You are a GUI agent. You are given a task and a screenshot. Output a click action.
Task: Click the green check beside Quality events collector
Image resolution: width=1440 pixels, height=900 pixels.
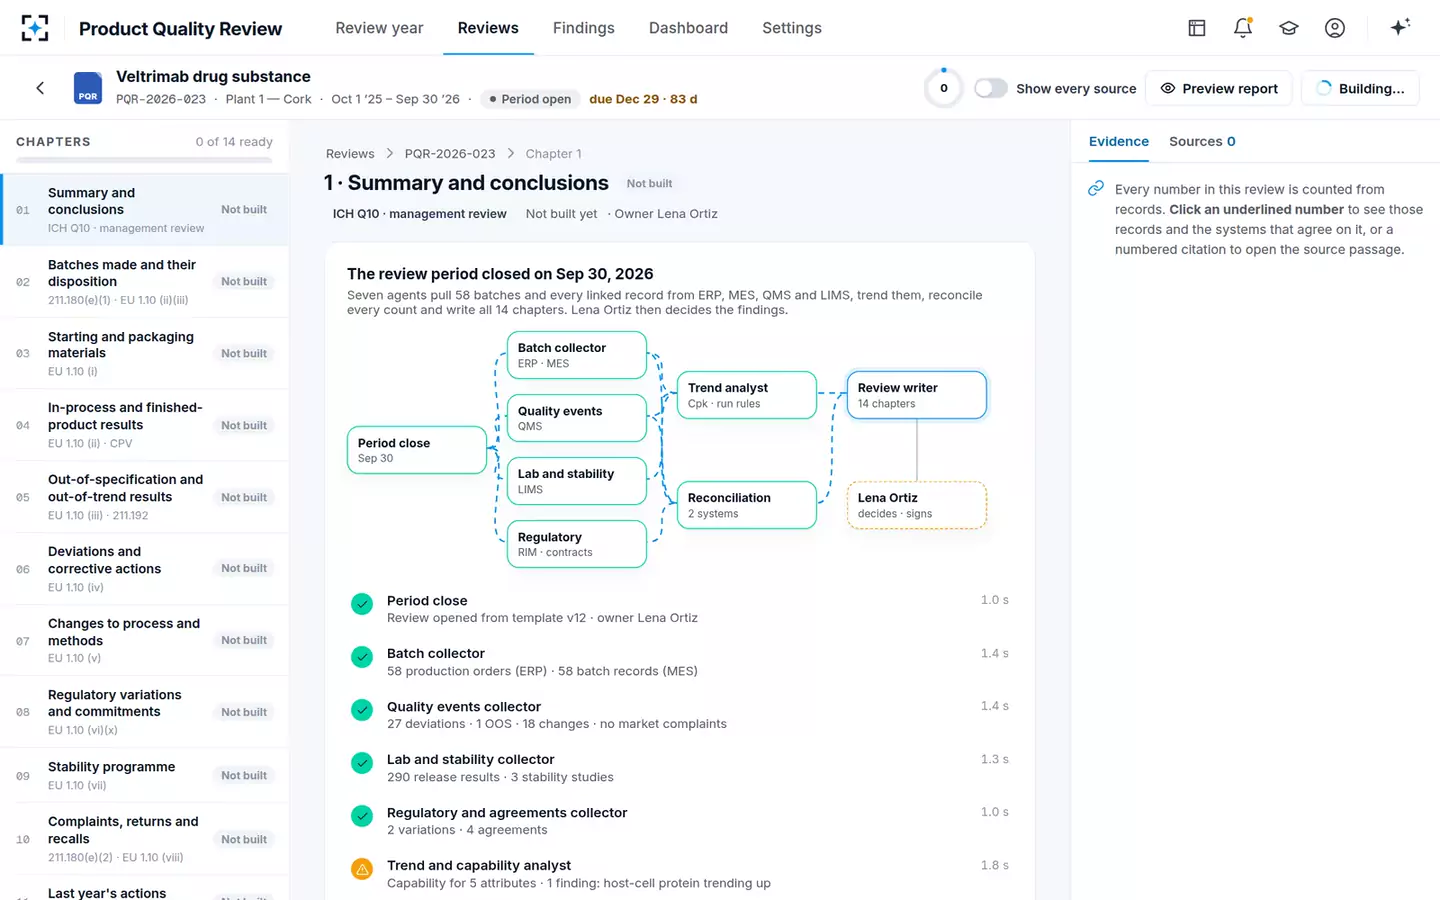[362, 709]
